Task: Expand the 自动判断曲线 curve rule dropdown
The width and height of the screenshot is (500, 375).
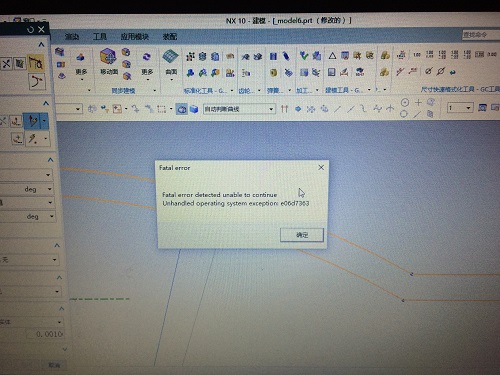Action: (271, 109)
